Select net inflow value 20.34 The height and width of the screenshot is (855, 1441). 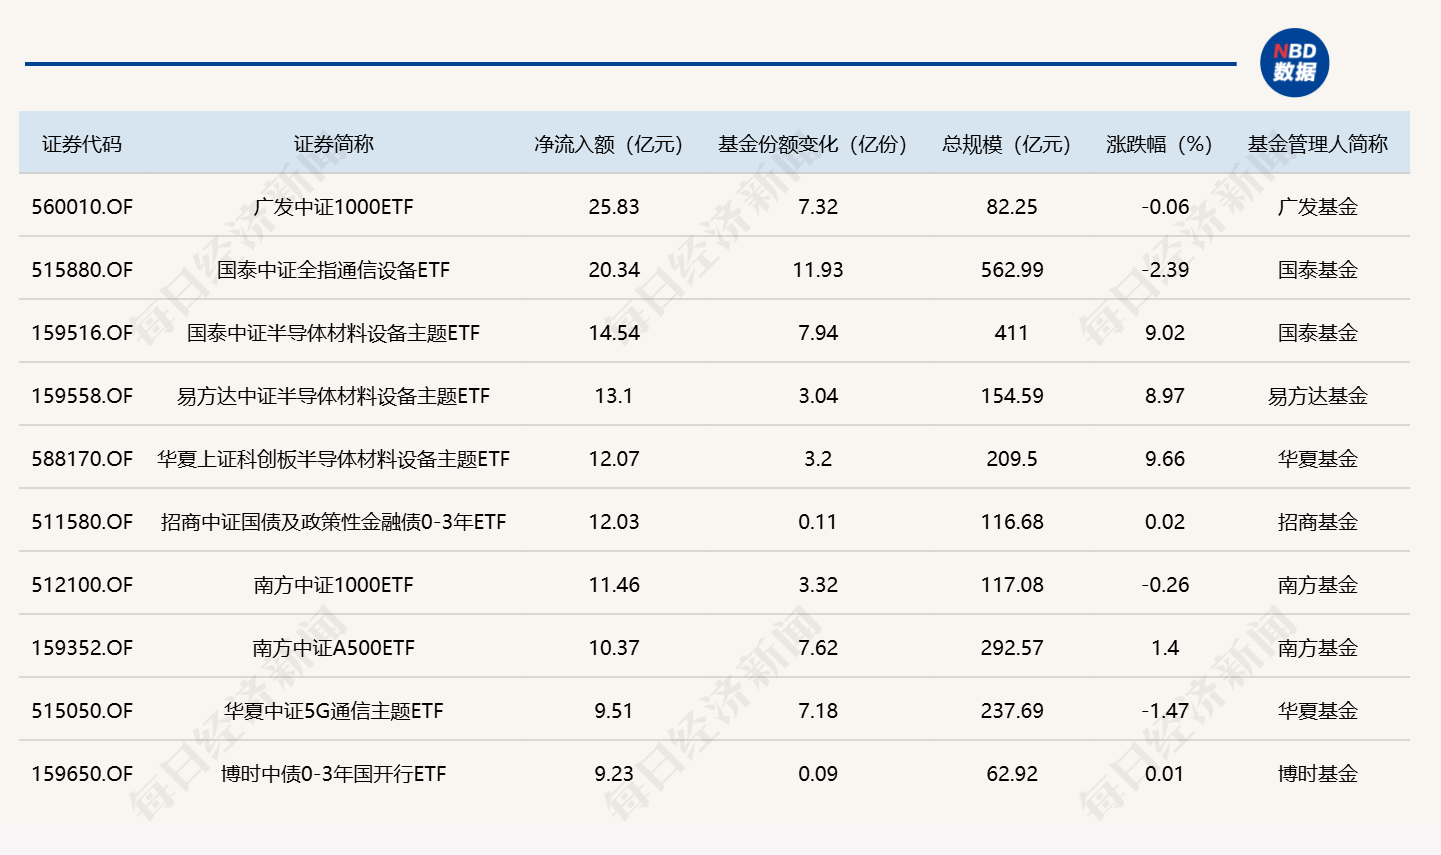[x=614, y=270]
